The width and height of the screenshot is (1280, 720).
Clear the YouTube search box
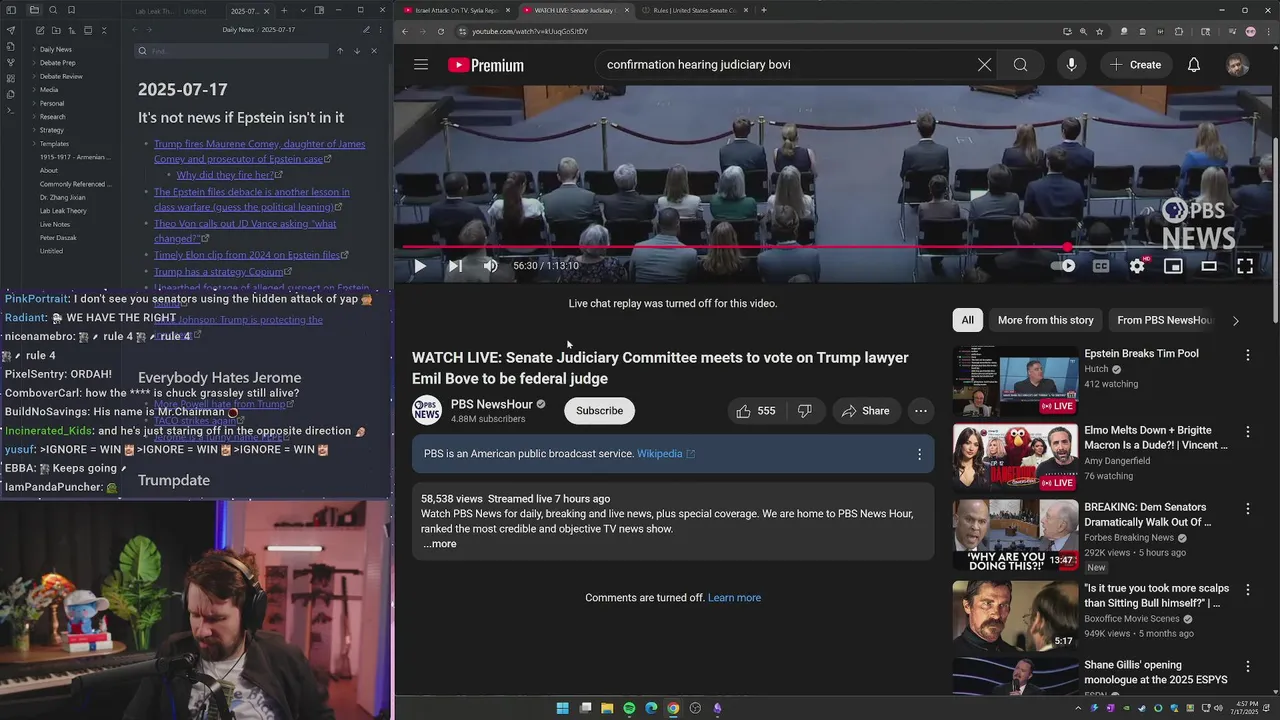(x=984, y=65)
